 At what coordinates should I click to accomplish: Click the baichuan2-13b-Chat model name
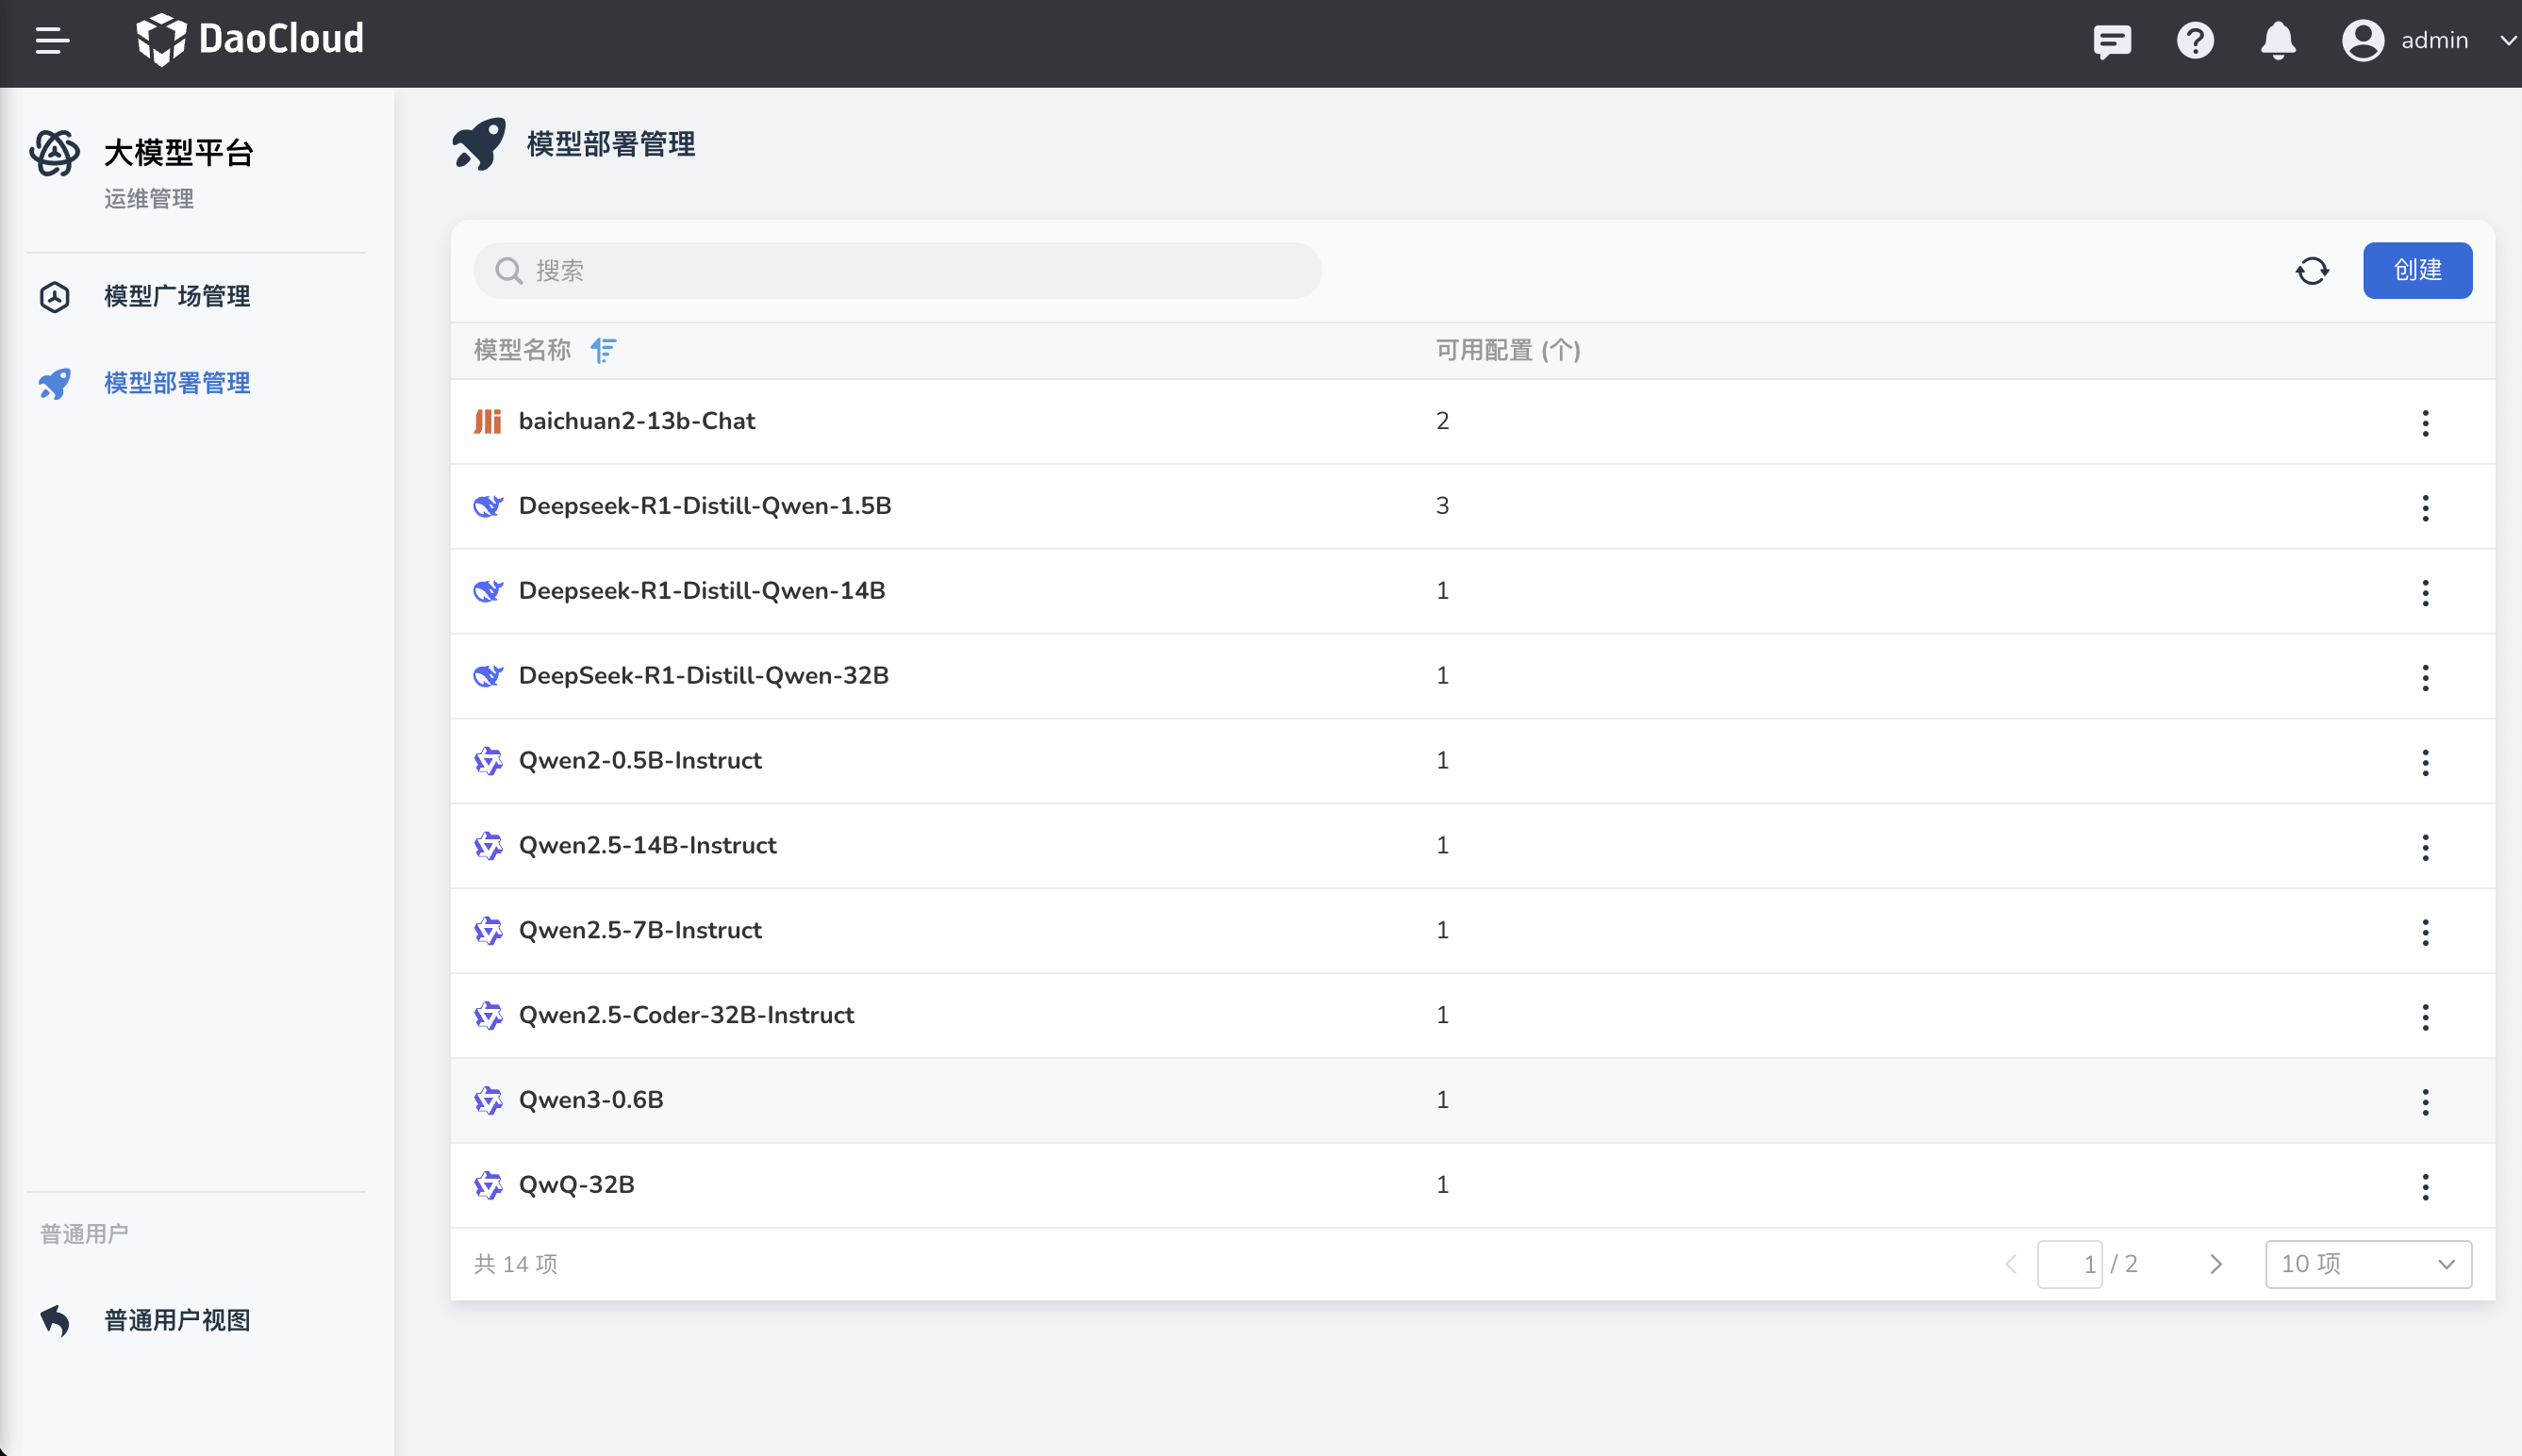637,421
